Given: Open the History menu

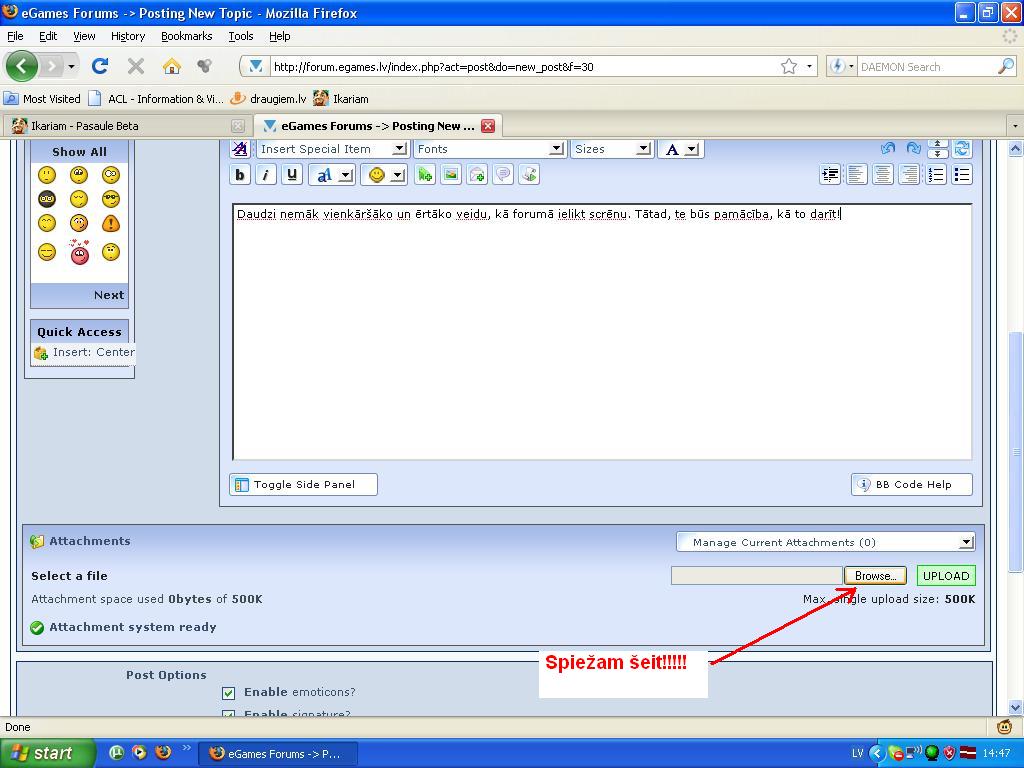Looking at the screenshot, I should pos(127,36).
